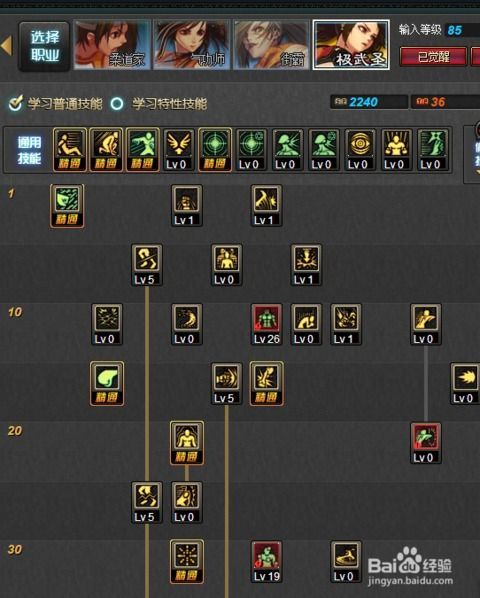Select the 极武圣 class portrait
The height and width of the screenshot is (598, 480).
[x=351, y=45]
